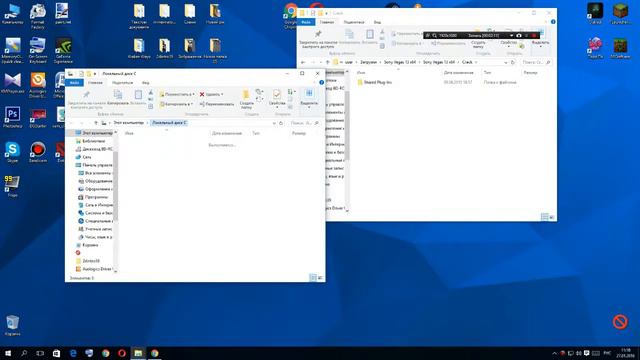Click the user breadcrumb in the Crack window

(x=349, y=62)
